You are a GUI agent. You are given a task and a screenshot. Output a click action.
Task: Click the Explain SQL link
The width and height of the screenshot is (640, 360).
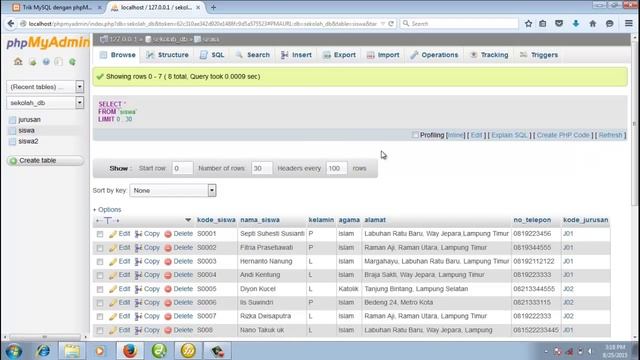pyautogui.click(x=509, y=135)
